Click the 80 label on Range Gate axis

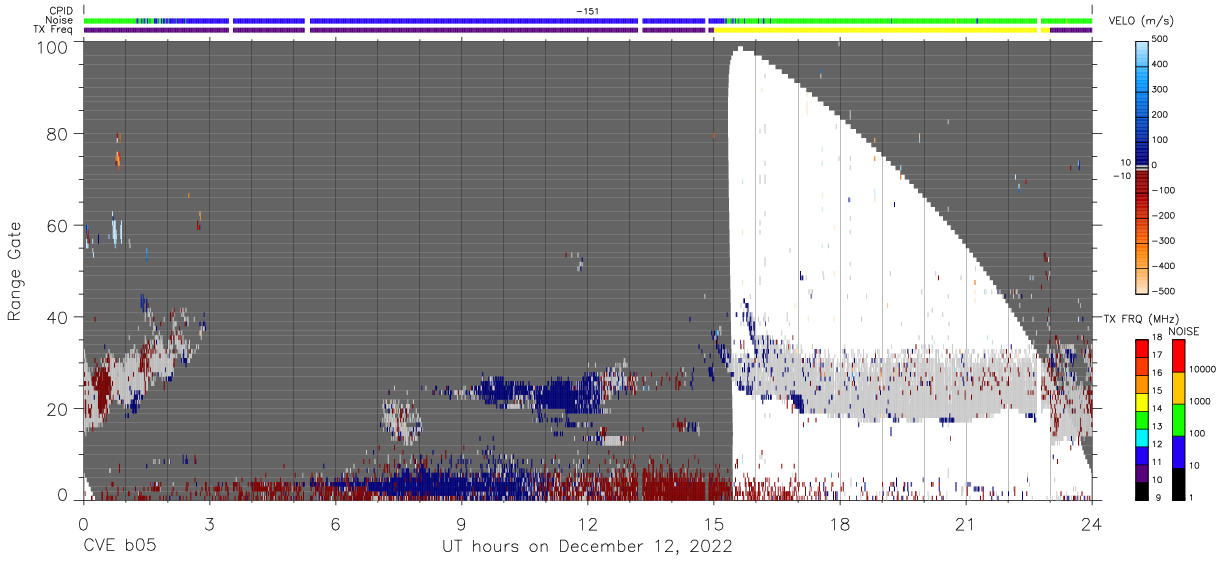58,133
